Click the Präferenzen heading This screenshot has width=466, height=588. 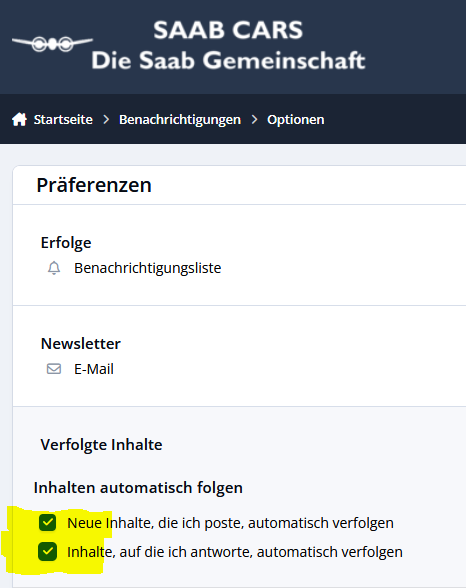point(94,185)
